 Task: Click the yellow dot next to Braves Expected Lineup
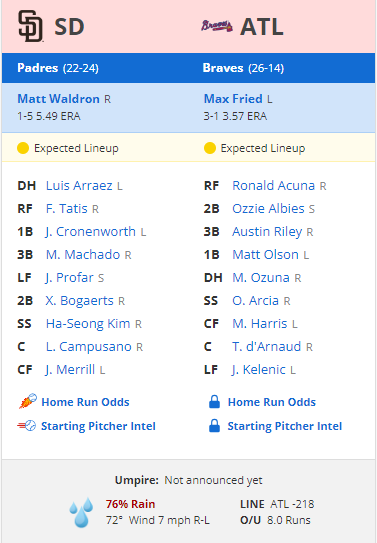(x=210, y=148)
